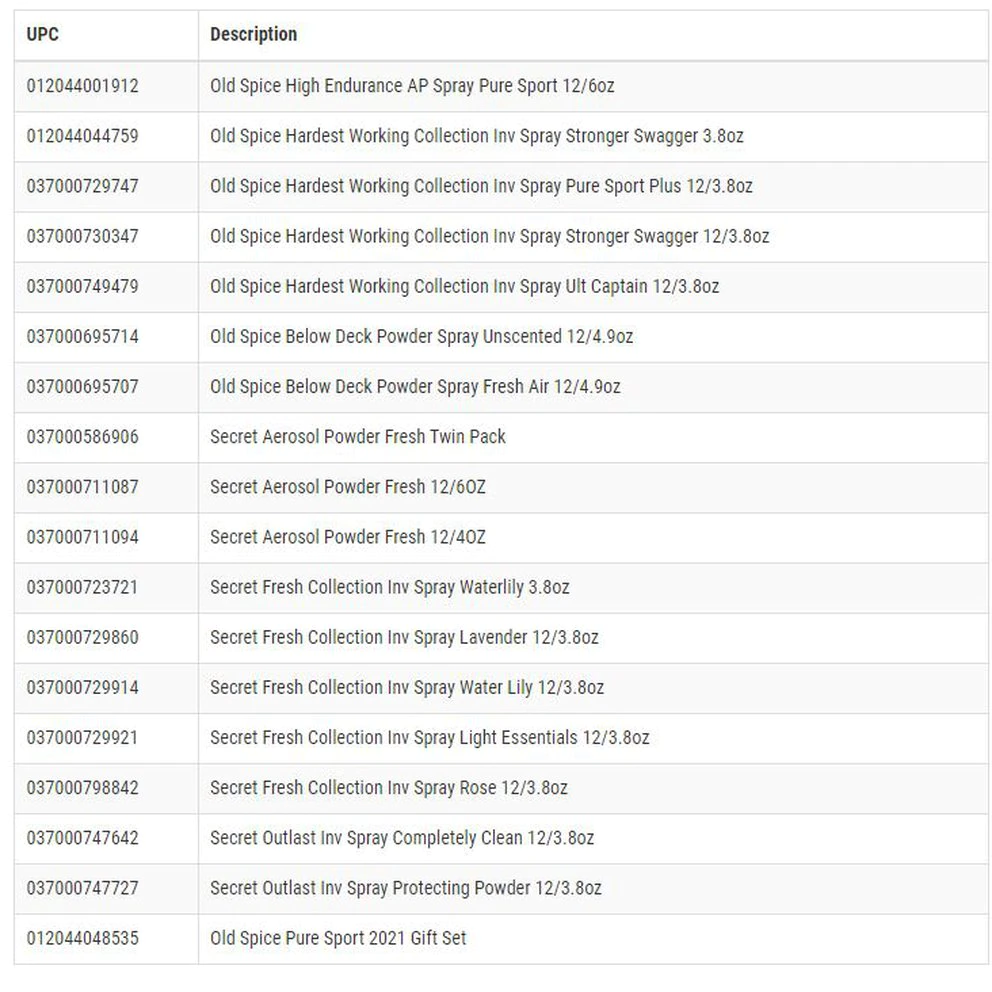
Task: Click Secret Aerosol Powder Fresh 12/4OZ
Action: click(347, 537)
